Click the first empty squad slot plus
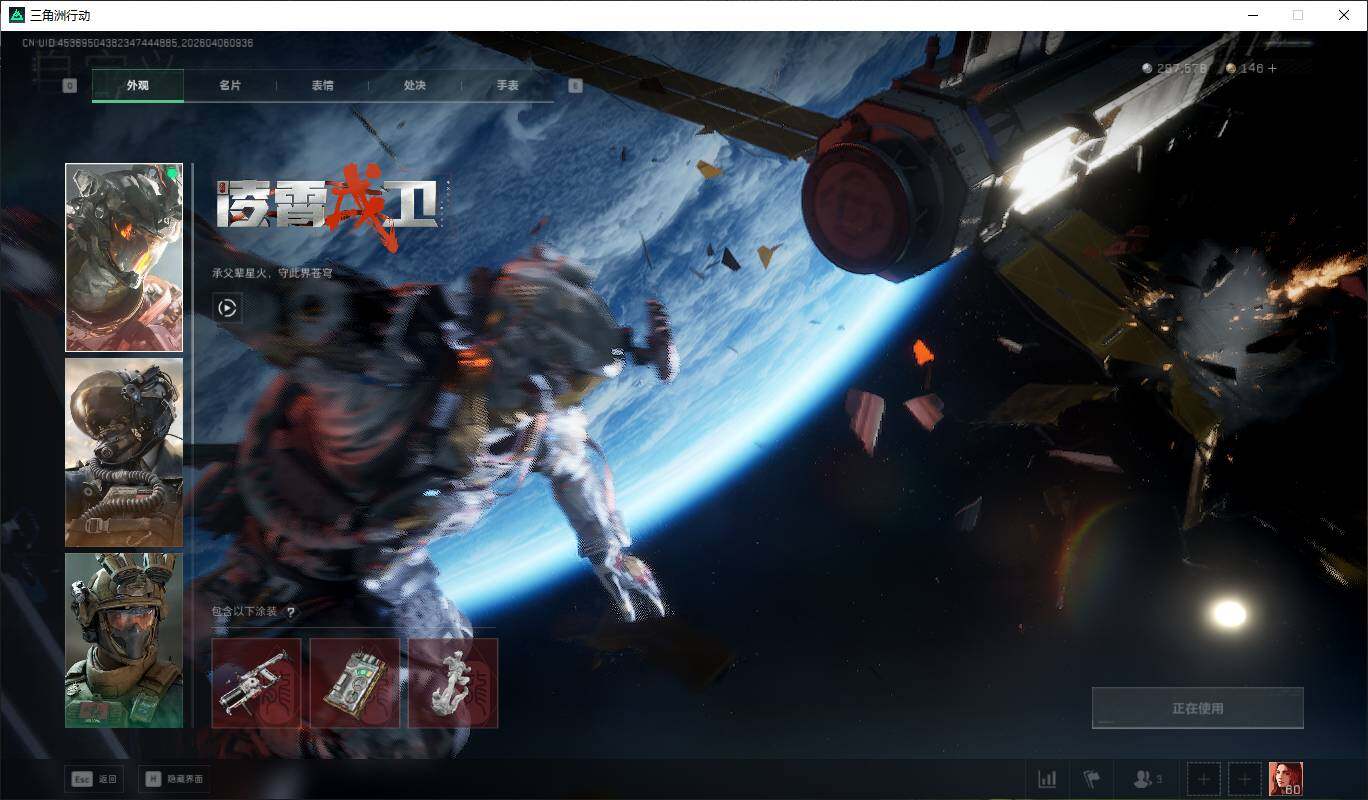This screenshot has width=1368, height=800. (1204, 779)
